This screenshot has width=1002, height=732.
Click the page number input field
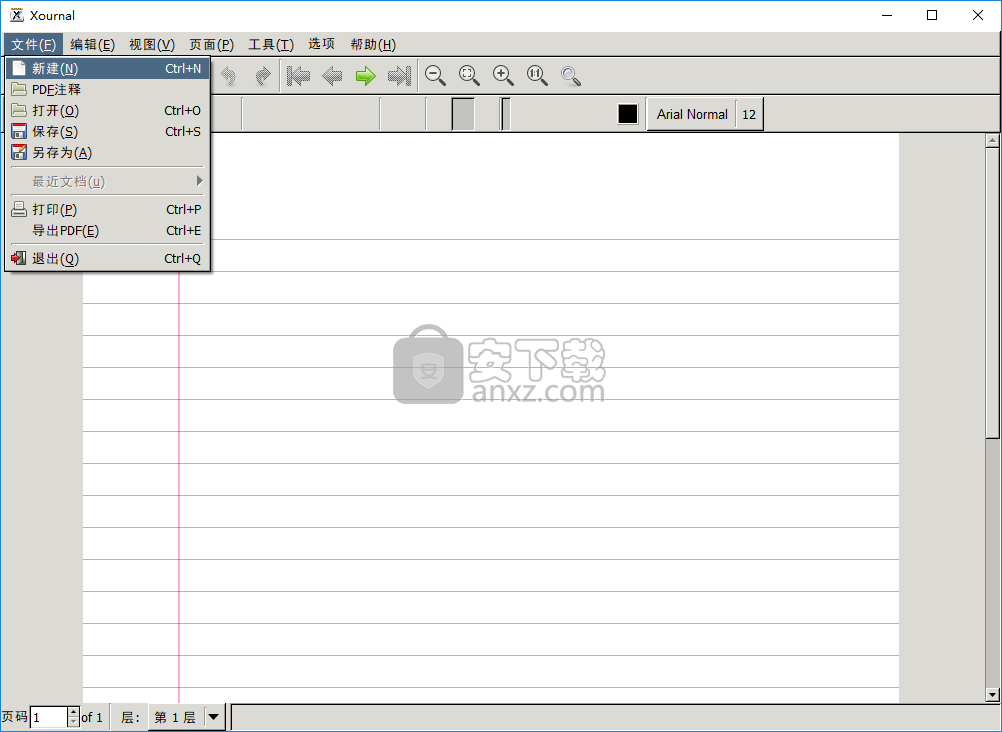49,717
